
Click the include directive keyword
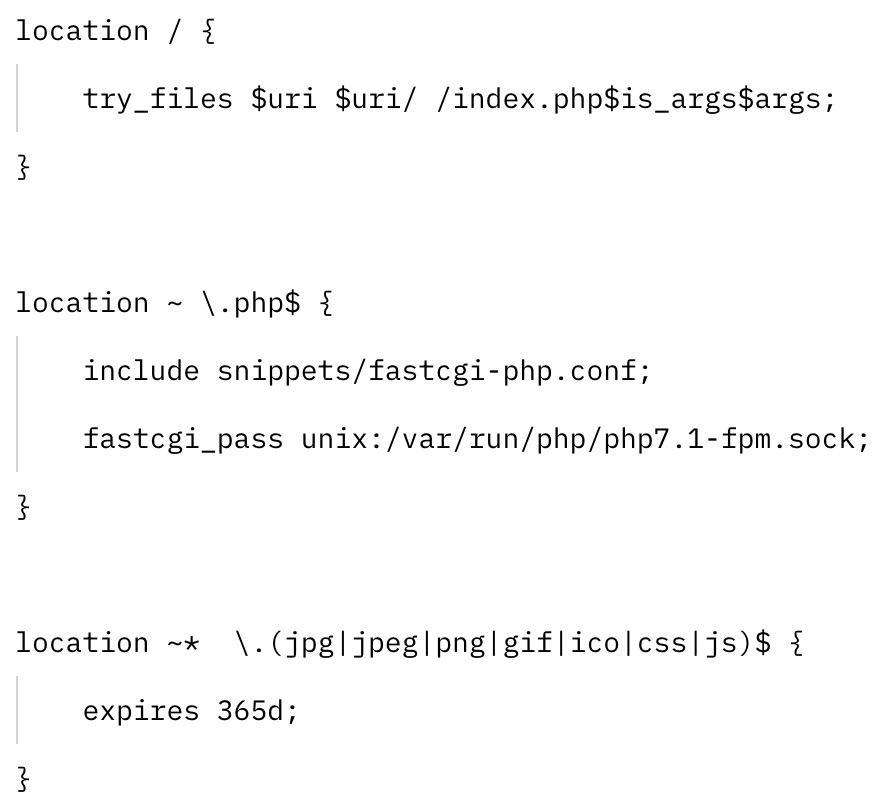(141, 371)
